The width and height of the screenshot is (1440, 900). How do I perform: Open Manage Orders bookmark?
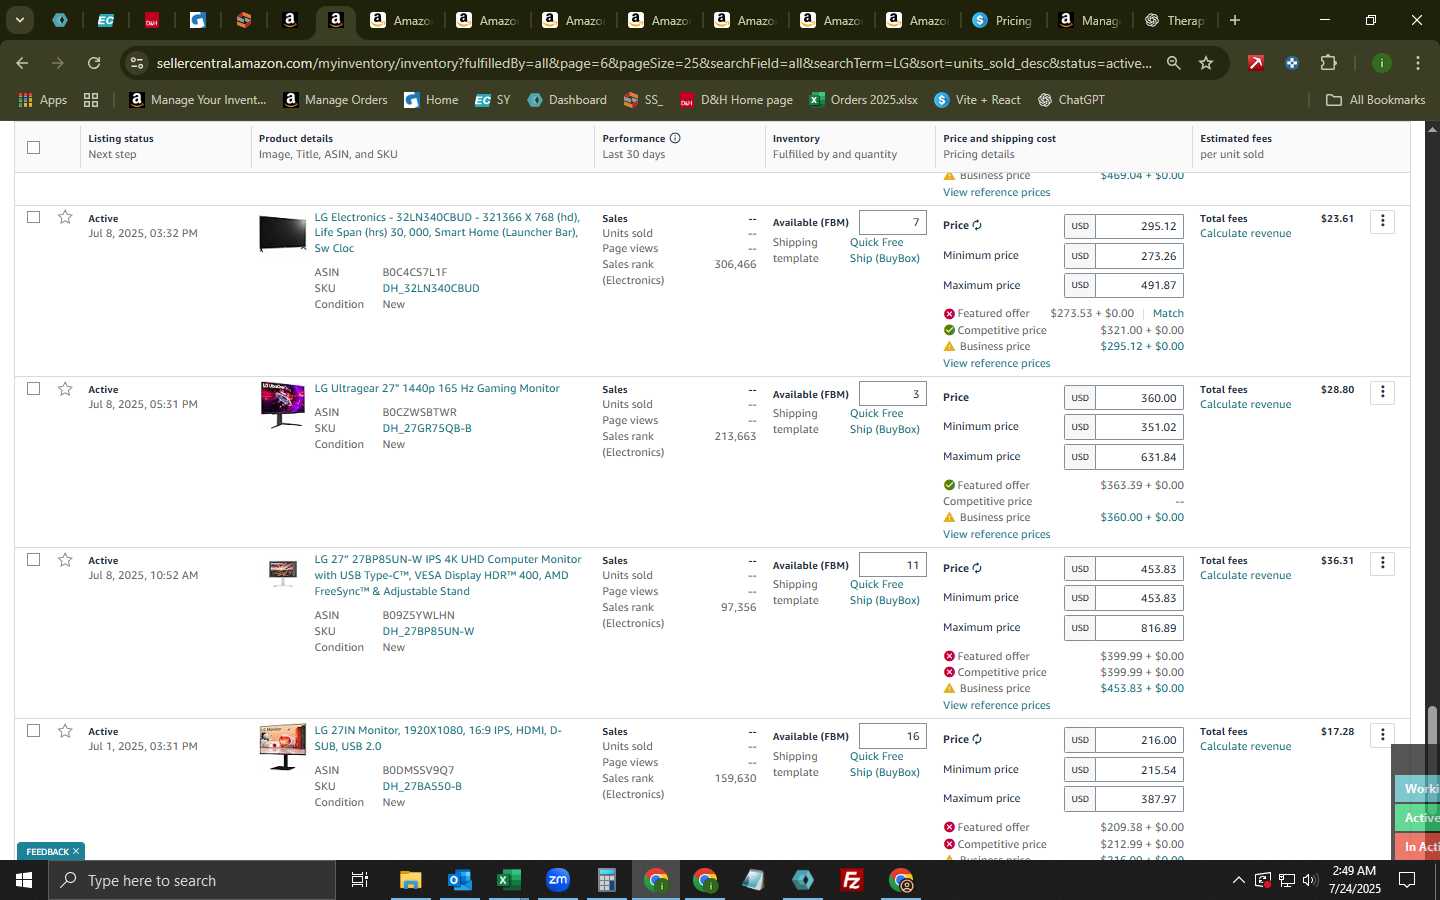[335, 99]
